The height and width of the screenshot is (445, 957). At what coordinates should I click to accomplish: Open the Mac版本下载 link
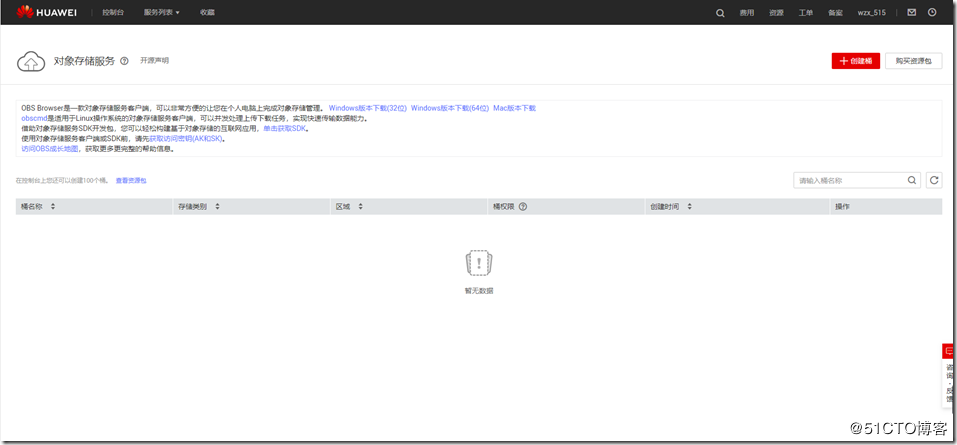(x=515, y=108)
